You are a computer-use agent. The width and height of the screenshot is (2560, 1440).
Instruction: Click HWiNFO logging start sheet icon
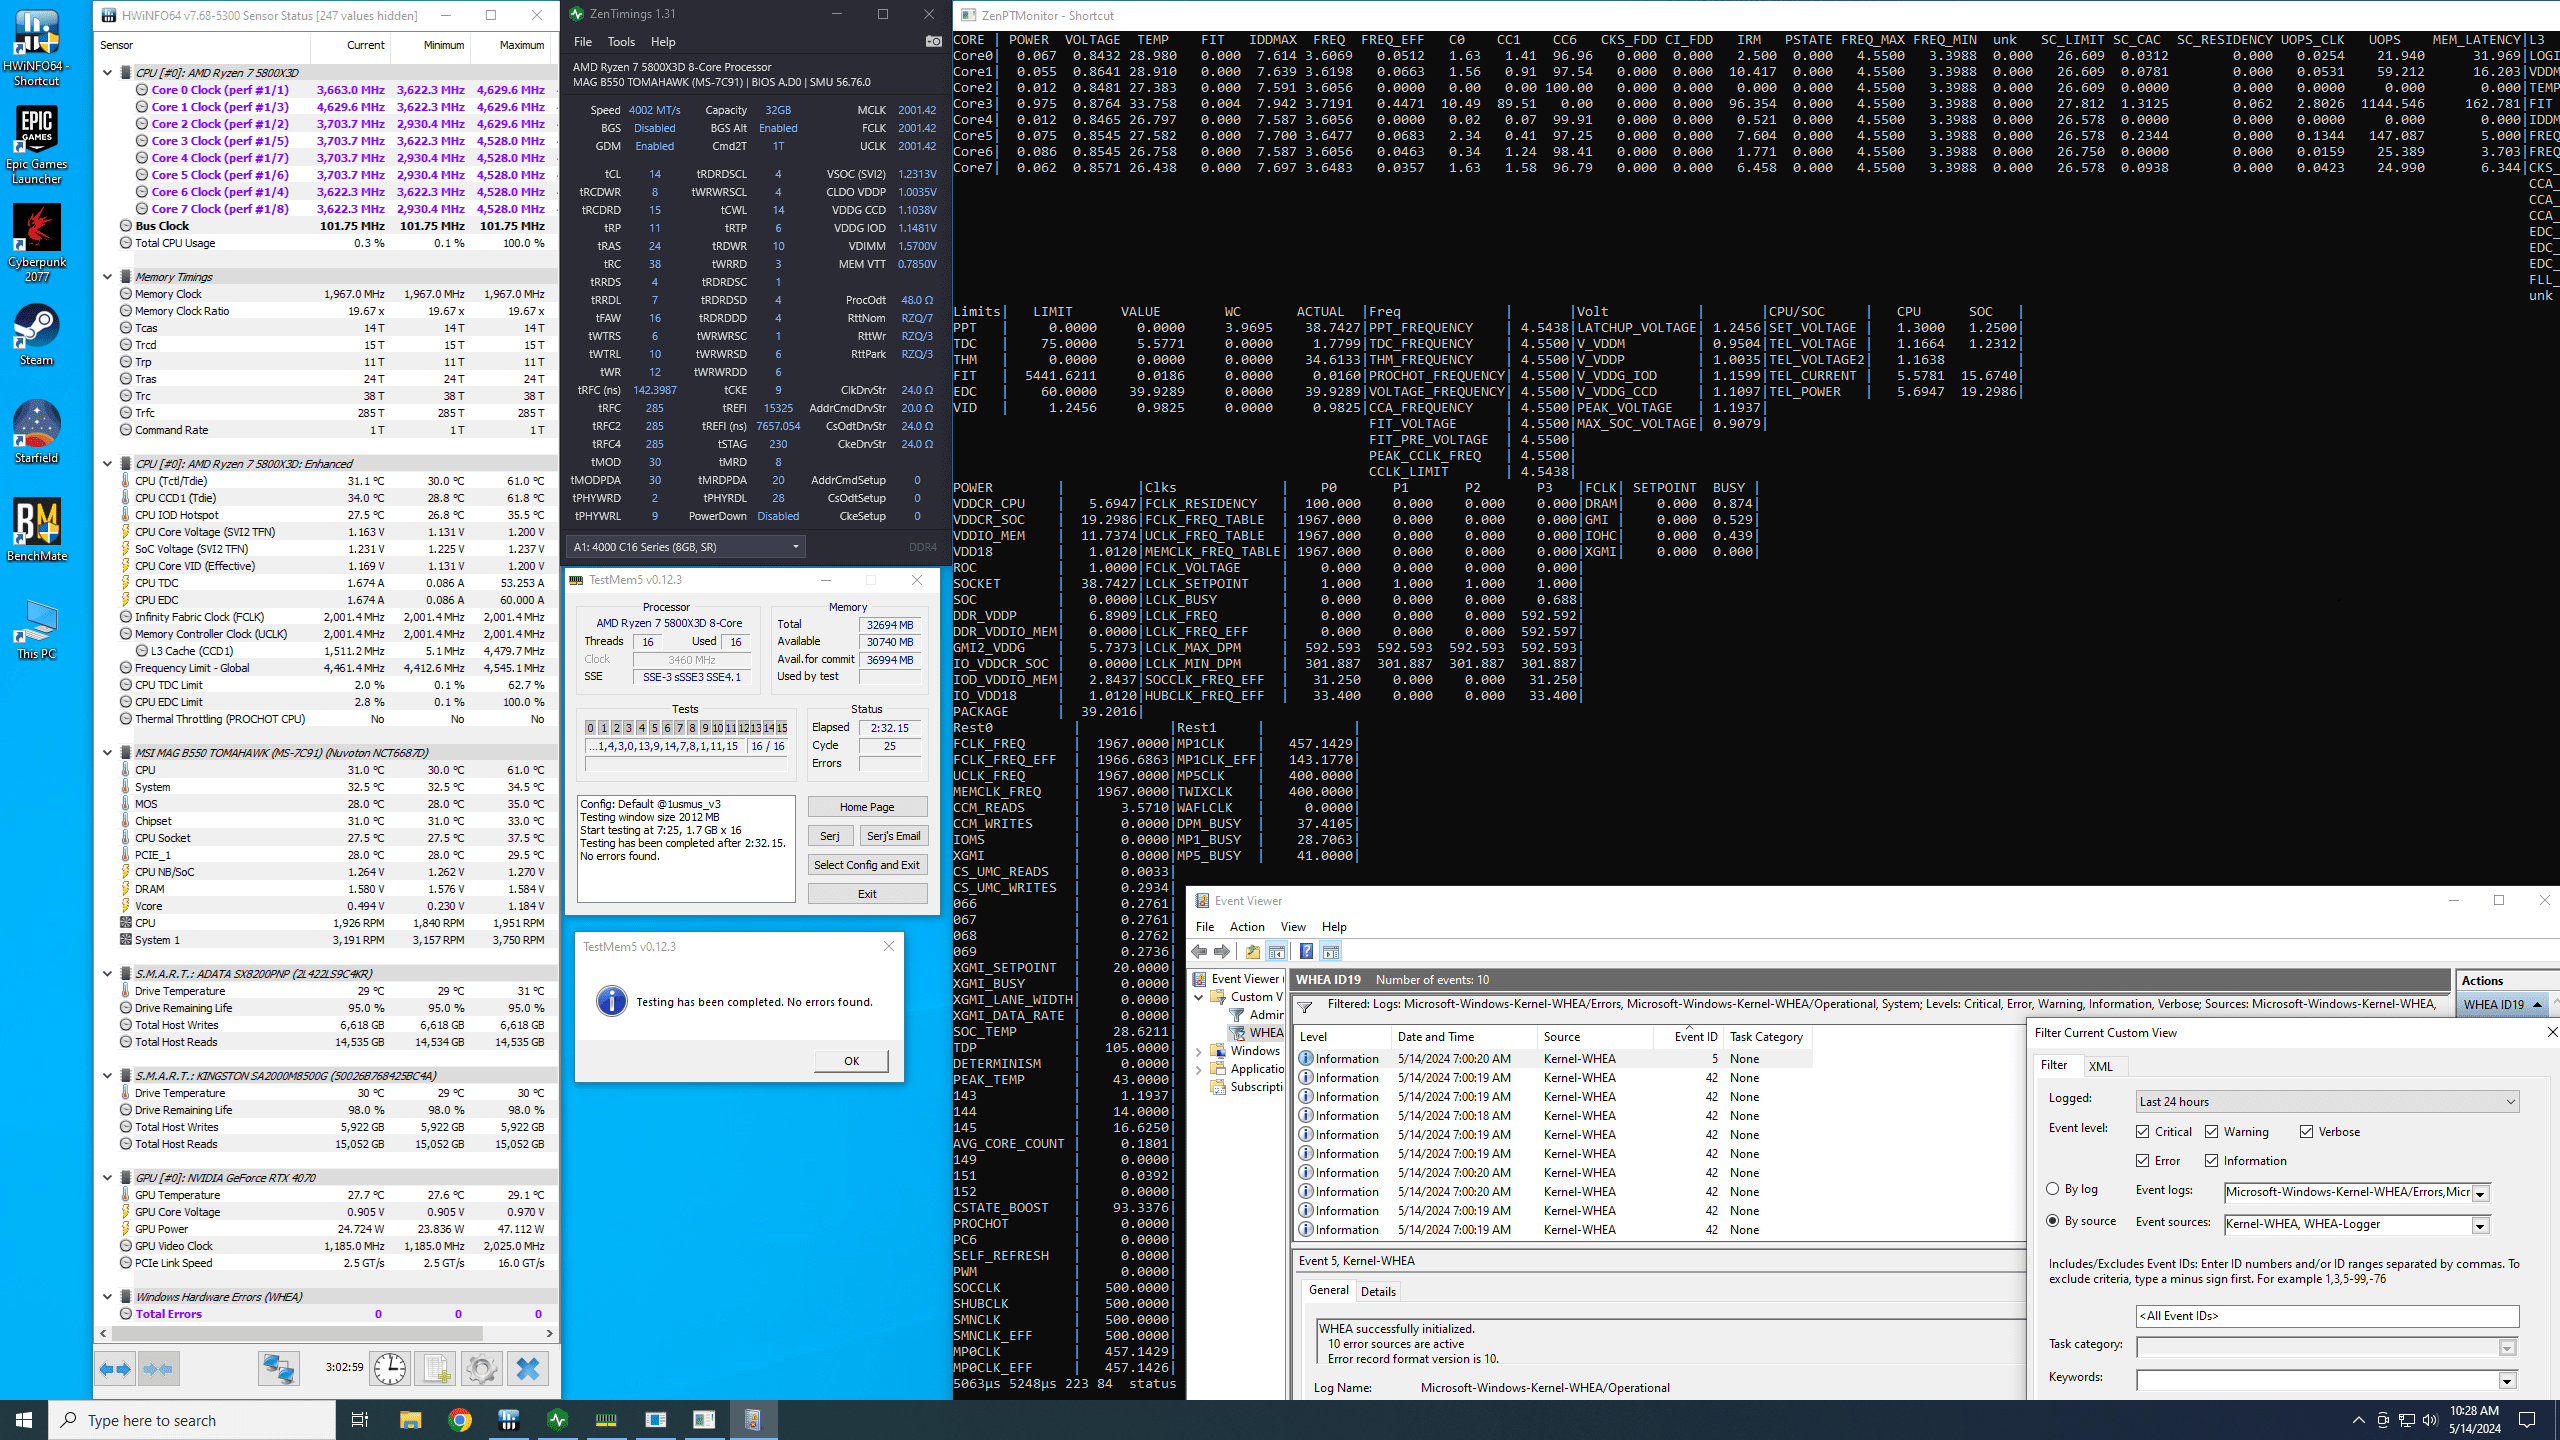click(x=435, y=1368)
